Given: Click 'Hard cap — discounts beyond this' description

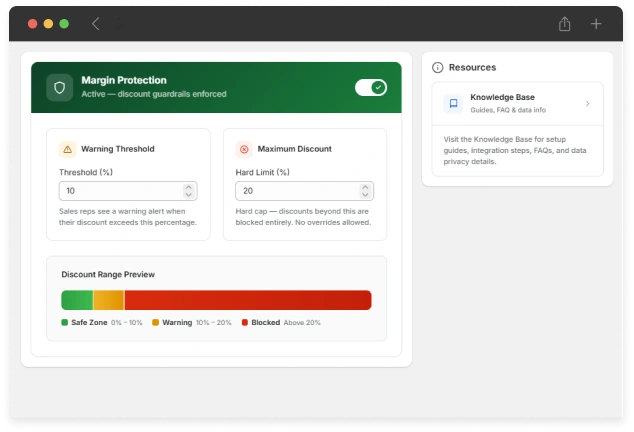Looking at the screenshot, I should pos(303,217).
